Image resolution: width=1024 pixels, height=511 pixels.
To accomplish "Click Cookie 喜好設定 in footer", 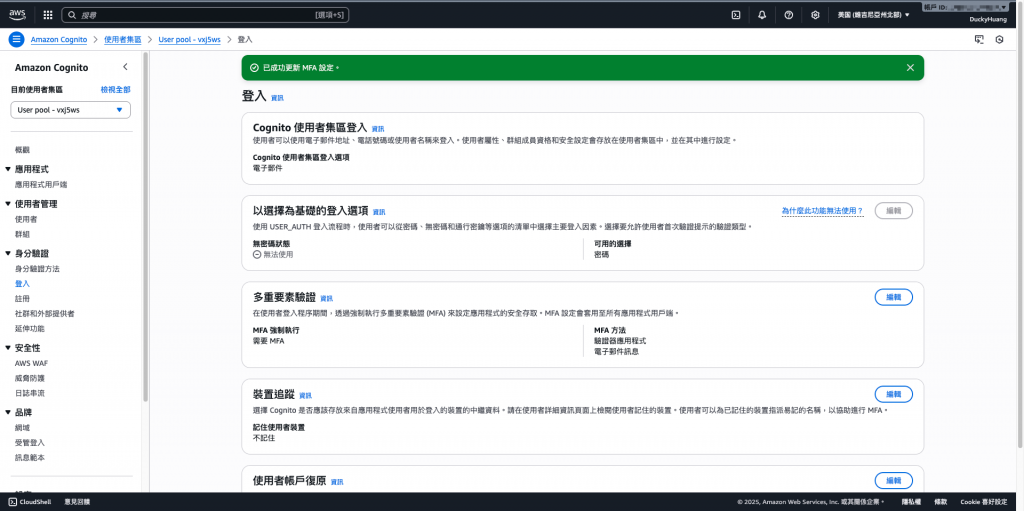I will point(984,502).
